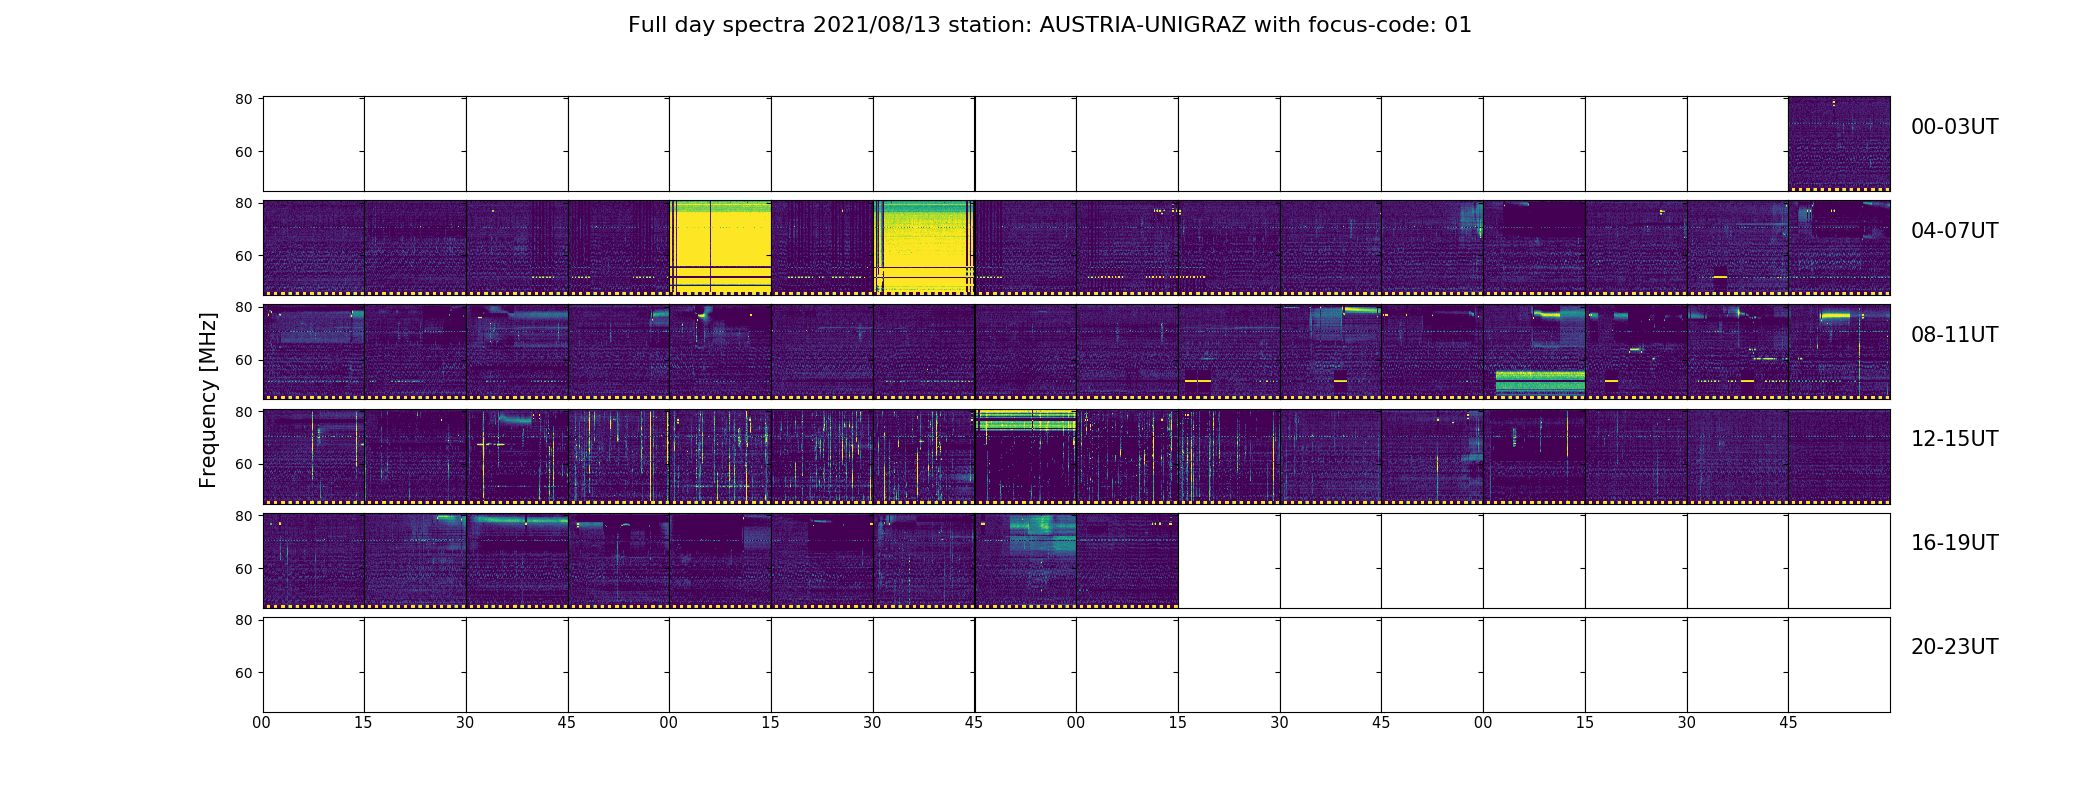The width and height of the screenshot is (2100, 800).
Task: Click the last data panel in the 16-19UT row
Action: 1127,560
